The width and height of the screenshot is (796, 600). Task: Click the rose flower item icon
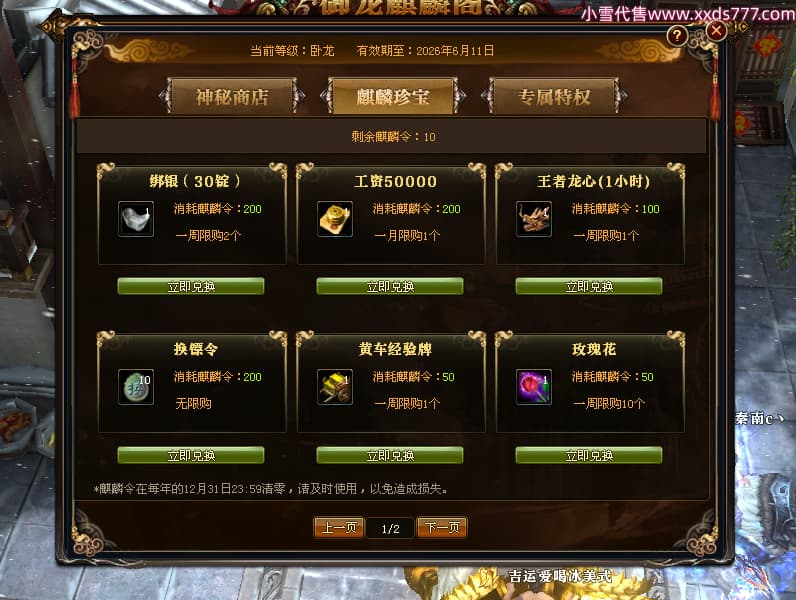pyautogui.click(x=534, y=387)
